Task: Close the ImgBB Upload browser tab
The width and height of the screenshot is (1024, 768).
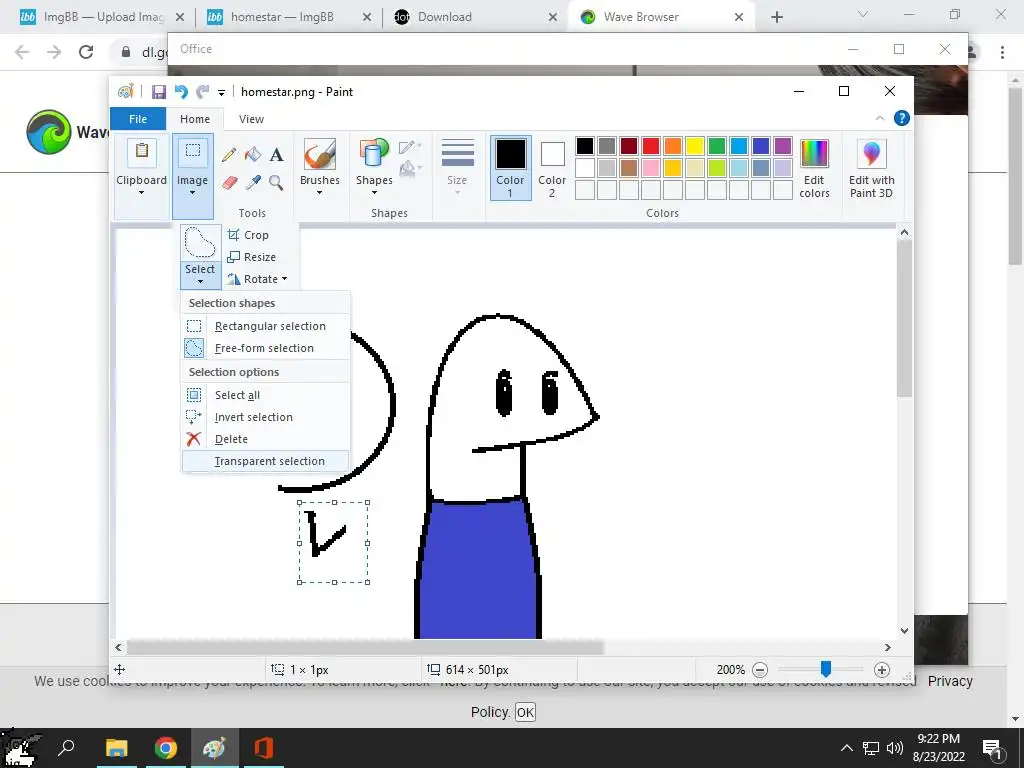Action: (180, 17)
